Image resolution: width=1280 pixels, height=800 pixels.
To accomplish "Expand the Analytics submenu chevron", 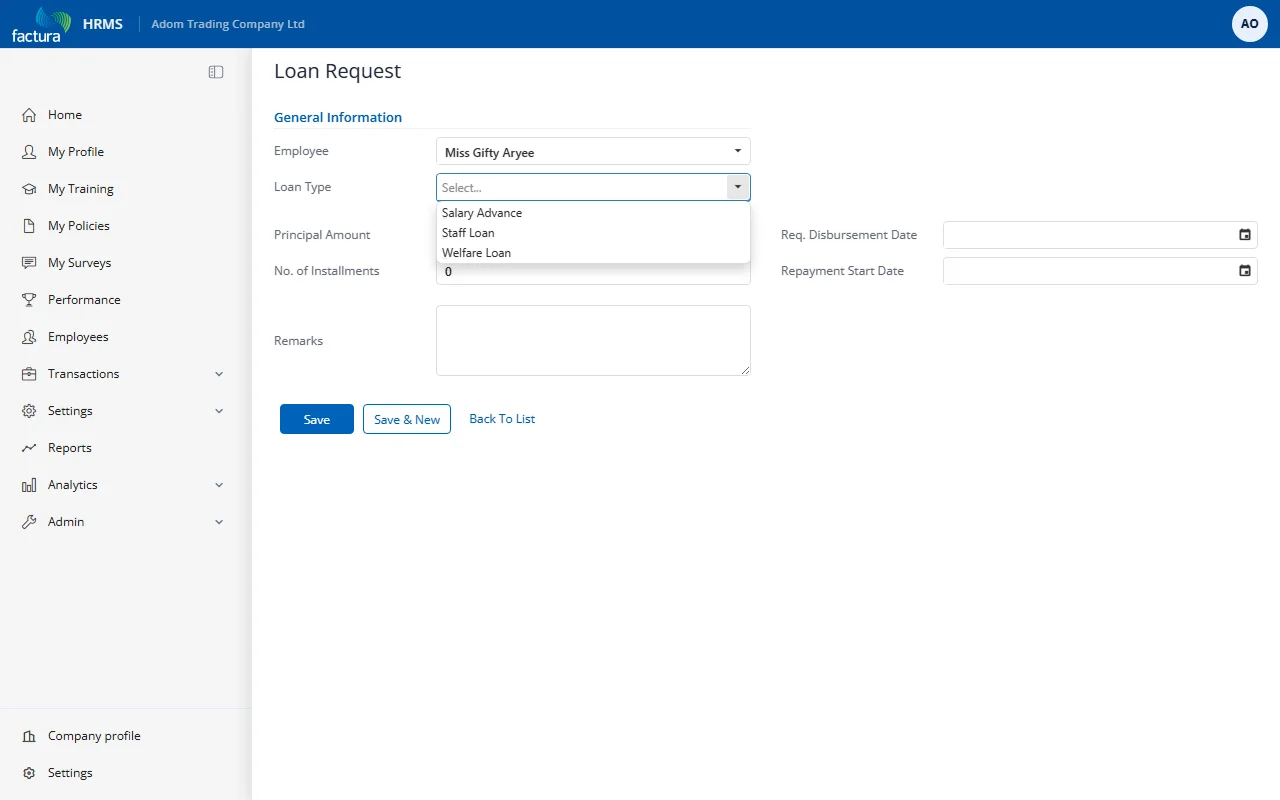I will (x=219, y=485).
